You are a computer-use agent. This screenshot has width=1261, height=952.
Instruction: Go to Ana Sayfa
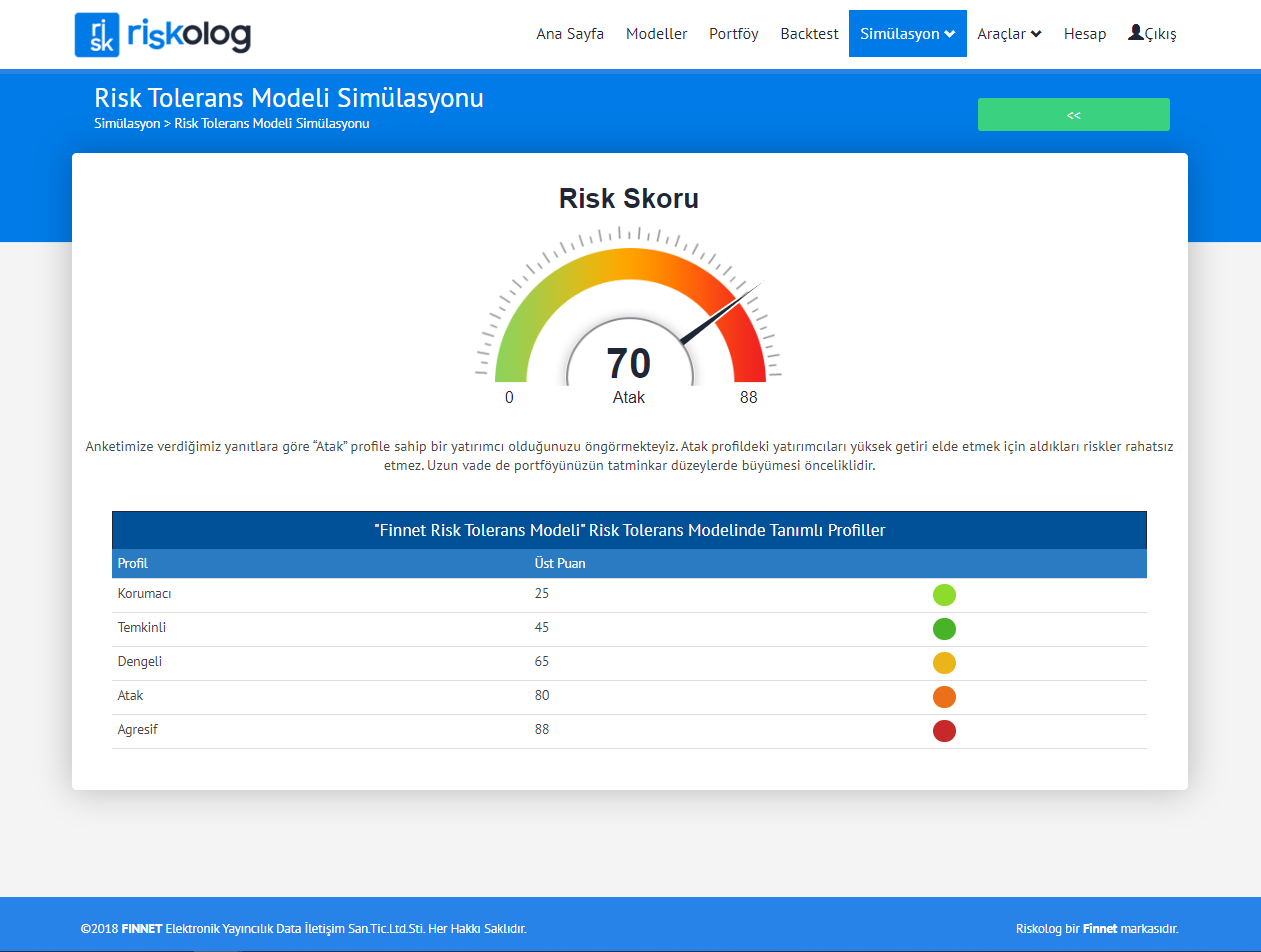point(570,34)
